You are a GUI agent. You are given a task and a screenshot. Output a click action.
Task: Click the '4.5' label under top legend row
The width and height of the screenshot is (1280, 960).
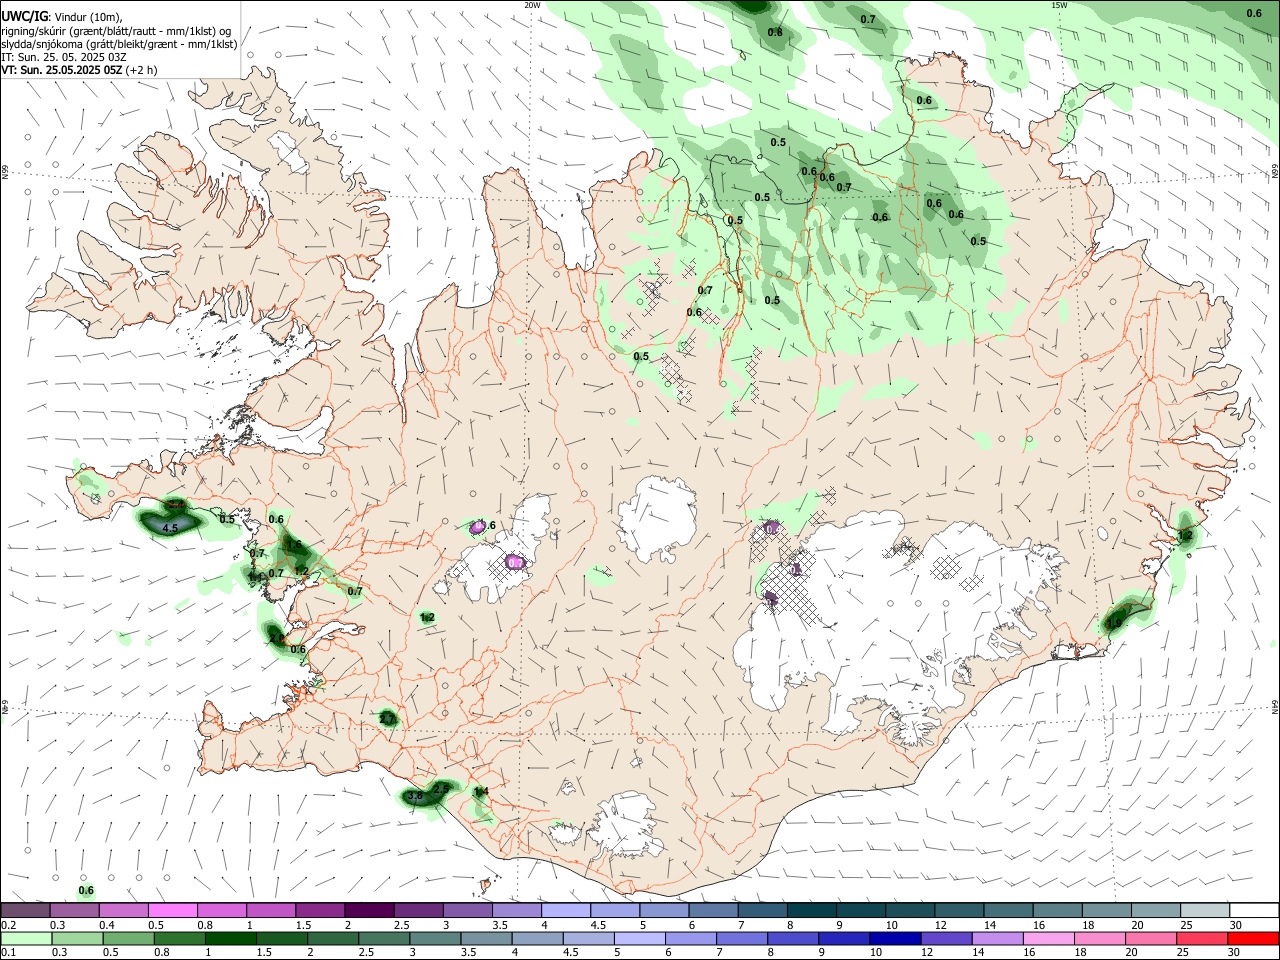click(598, 925)
